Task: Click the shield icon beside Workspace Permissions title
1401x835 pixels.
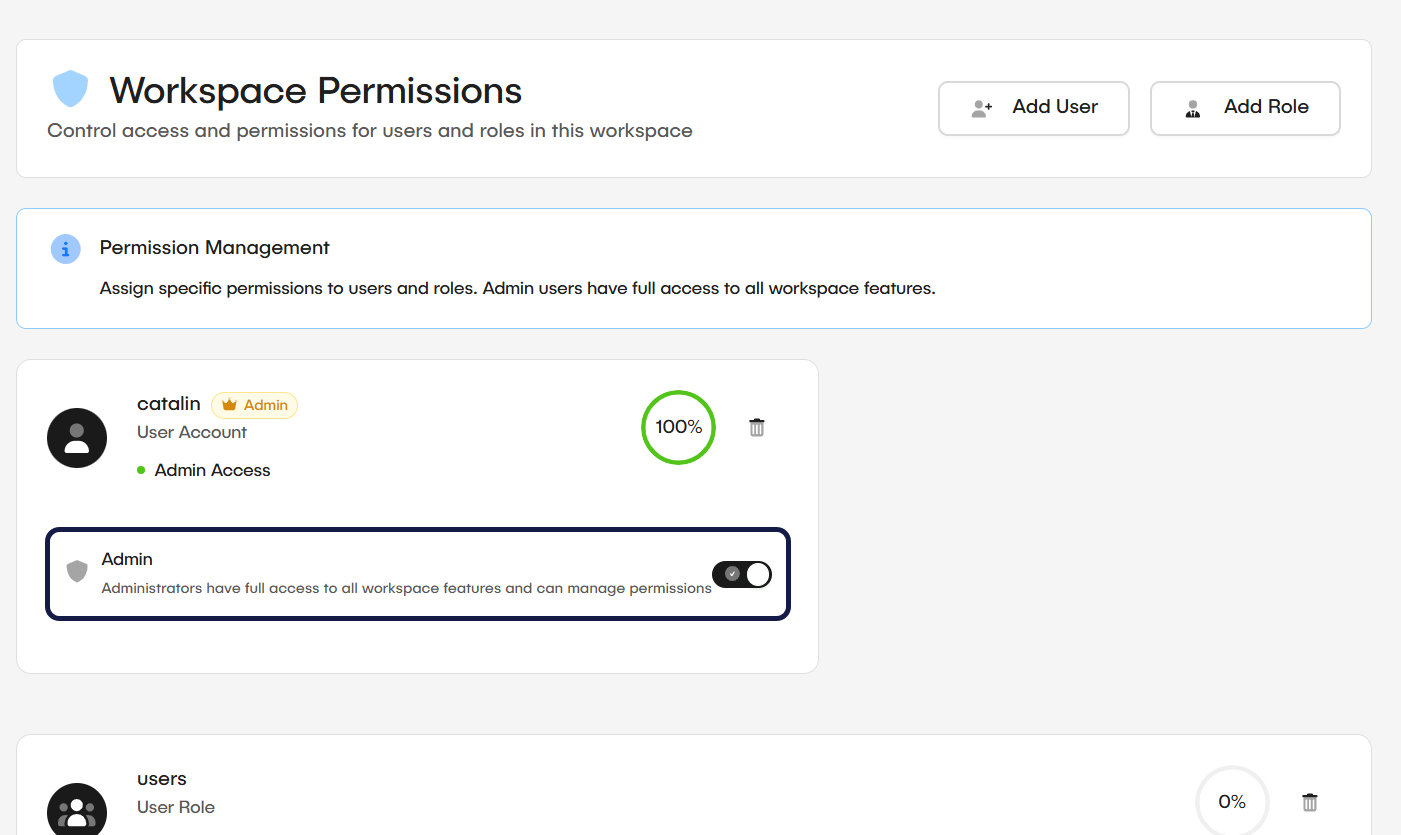Action: click(70, 88)
